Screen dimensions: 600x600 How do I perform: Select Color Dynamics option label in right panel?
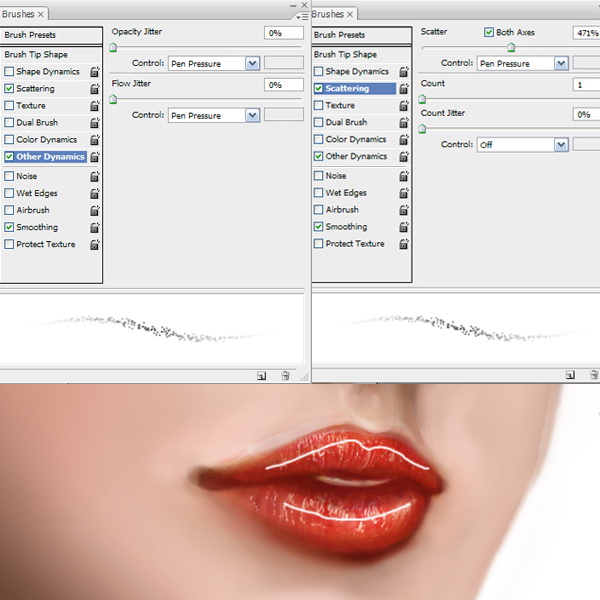pyautogui.click(x=356, y=139)
